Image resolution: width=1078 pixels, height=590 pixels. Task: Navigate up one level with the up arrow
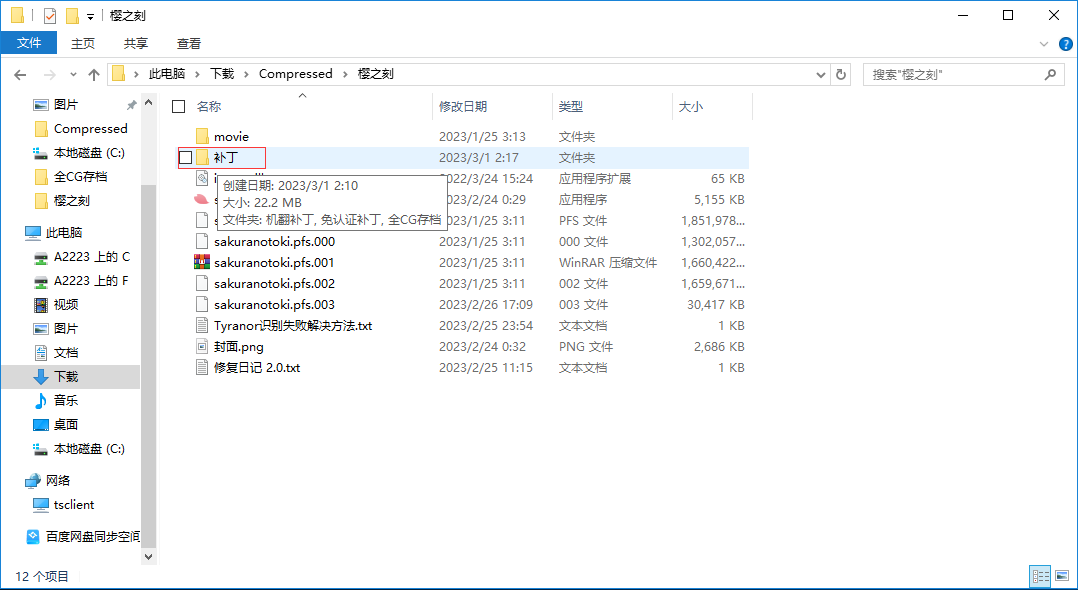click(93, 74)
